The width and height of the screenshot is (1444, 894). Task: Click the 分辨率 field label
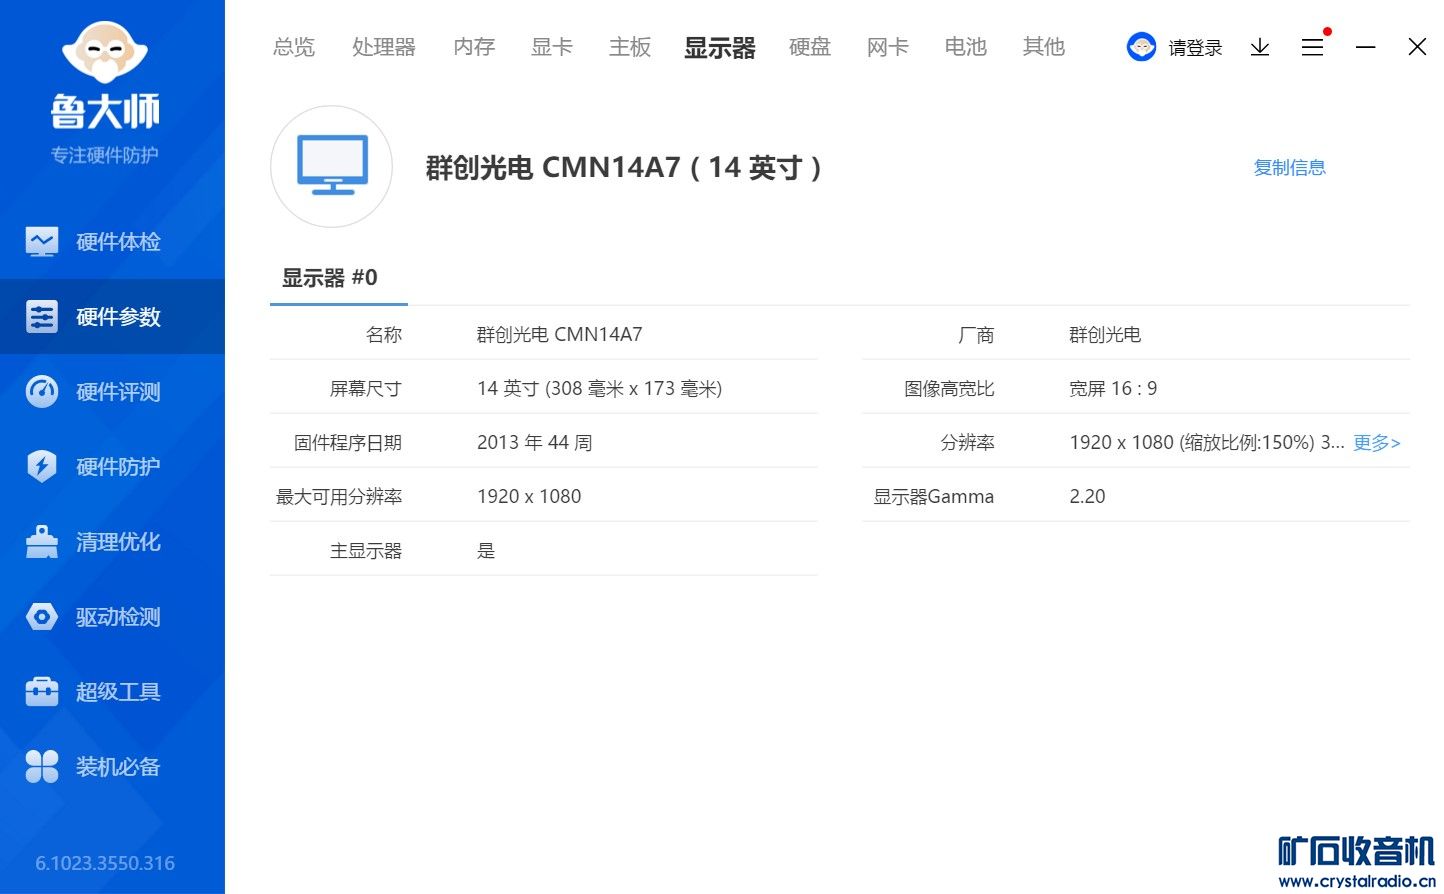click(967, 443)
